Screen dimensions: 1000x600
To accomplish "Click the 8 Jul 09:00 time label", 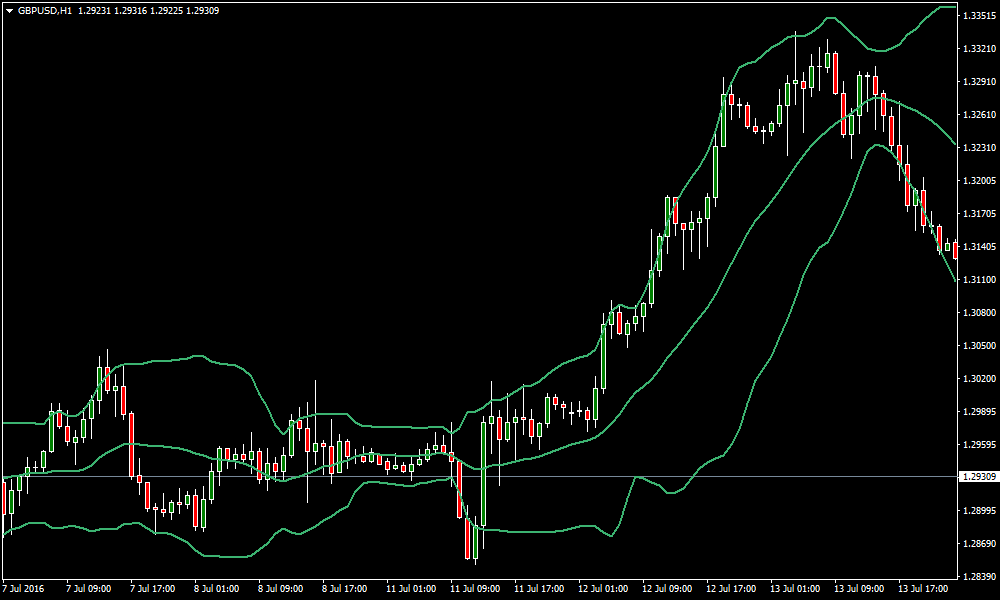I will [281, 589].
